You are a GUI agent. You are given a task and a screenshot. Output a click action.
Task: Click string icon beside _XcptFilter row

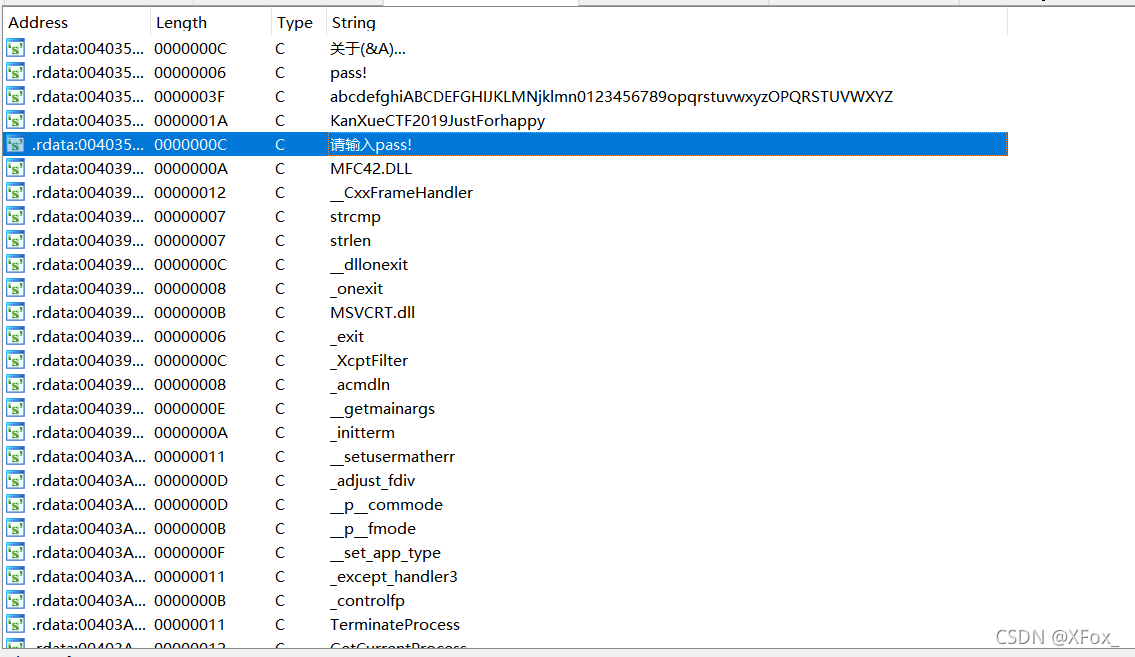[15, 360]
